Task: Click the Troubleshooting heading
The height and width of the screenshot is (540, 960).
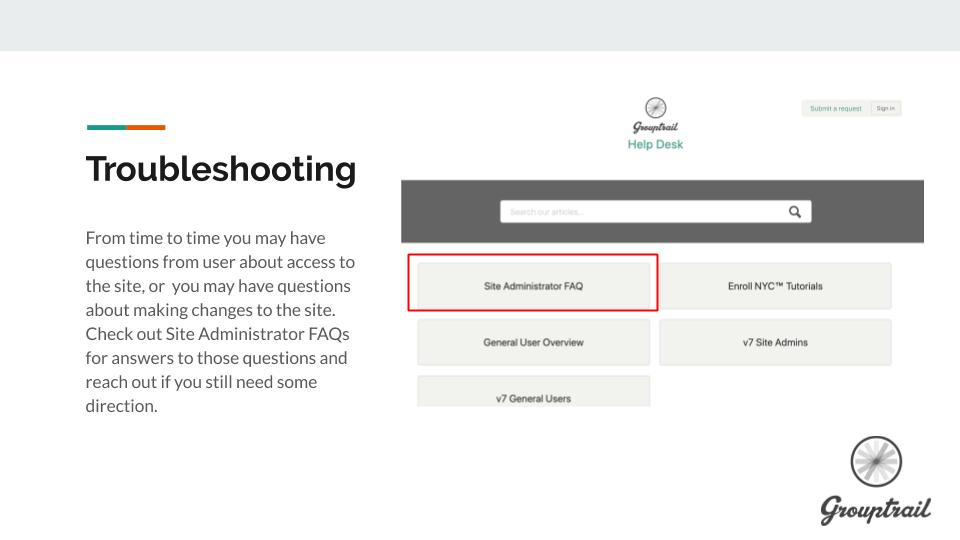Action: pos(220,169)
